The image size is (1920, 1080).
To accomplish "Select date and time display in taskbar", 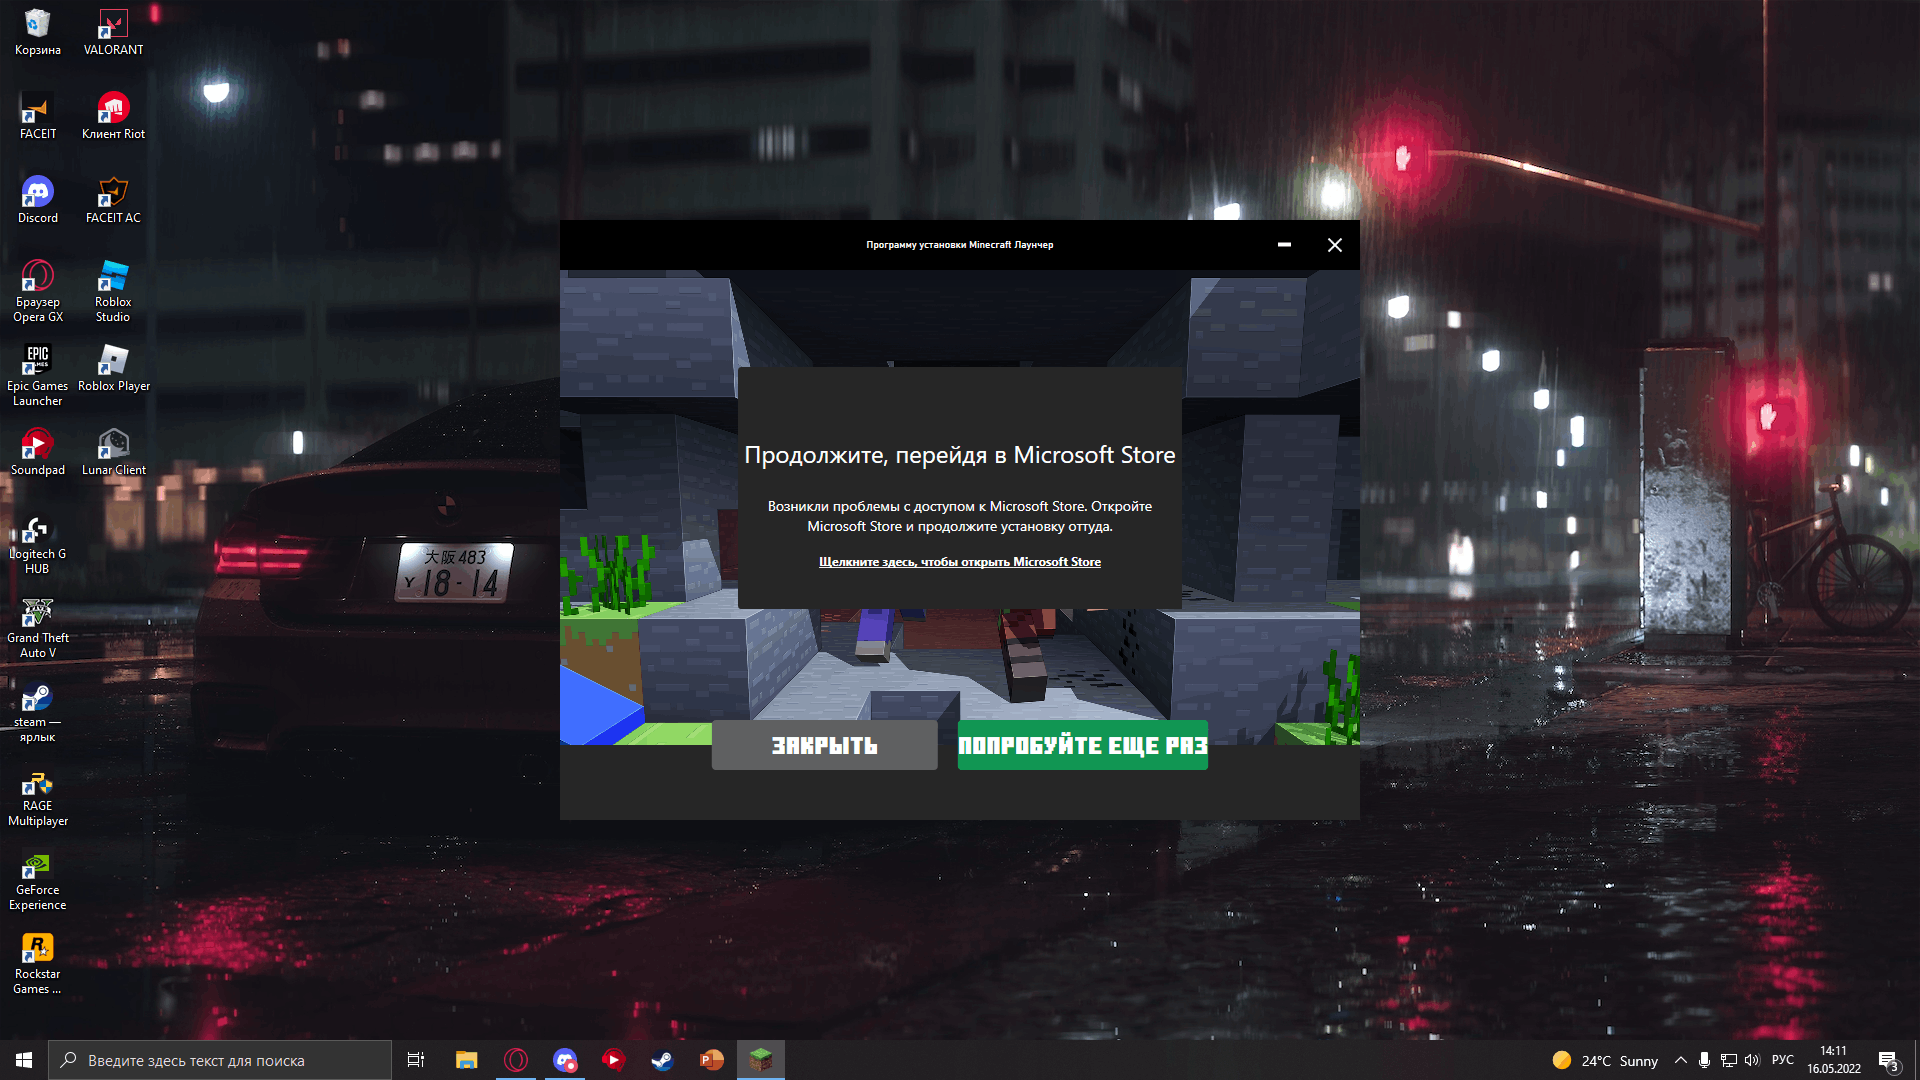I will (x=1837, y=1059).
